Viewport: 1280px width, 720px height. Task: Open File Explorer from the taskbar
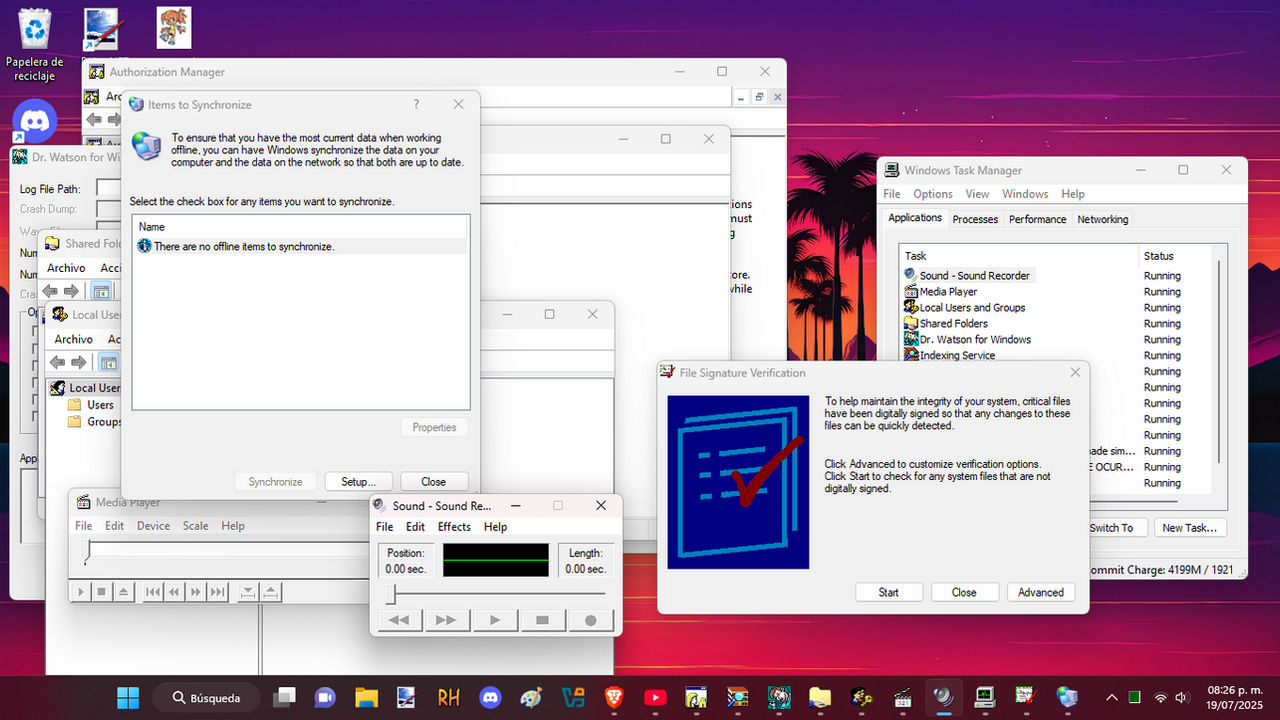click(x=366, y=697)
